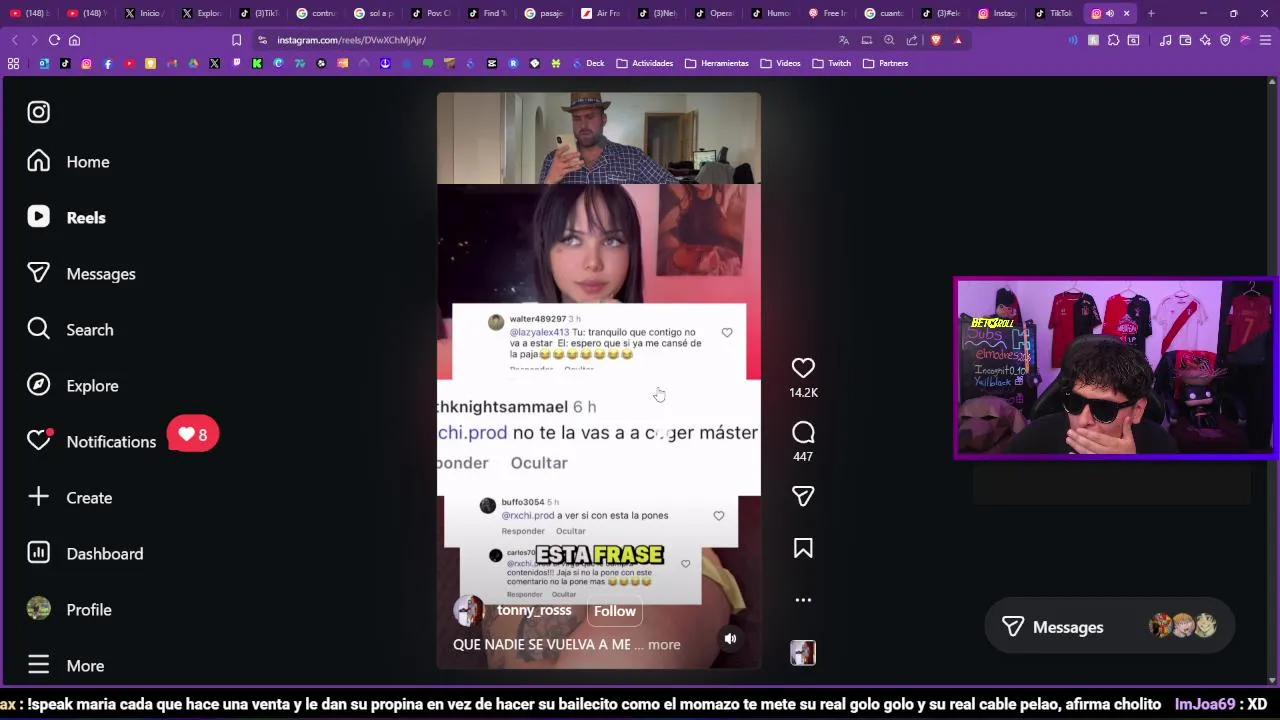Screen dimensions: 1280x720
Task: Click the avatars on the Messages panel
Action: [1183, 626]
